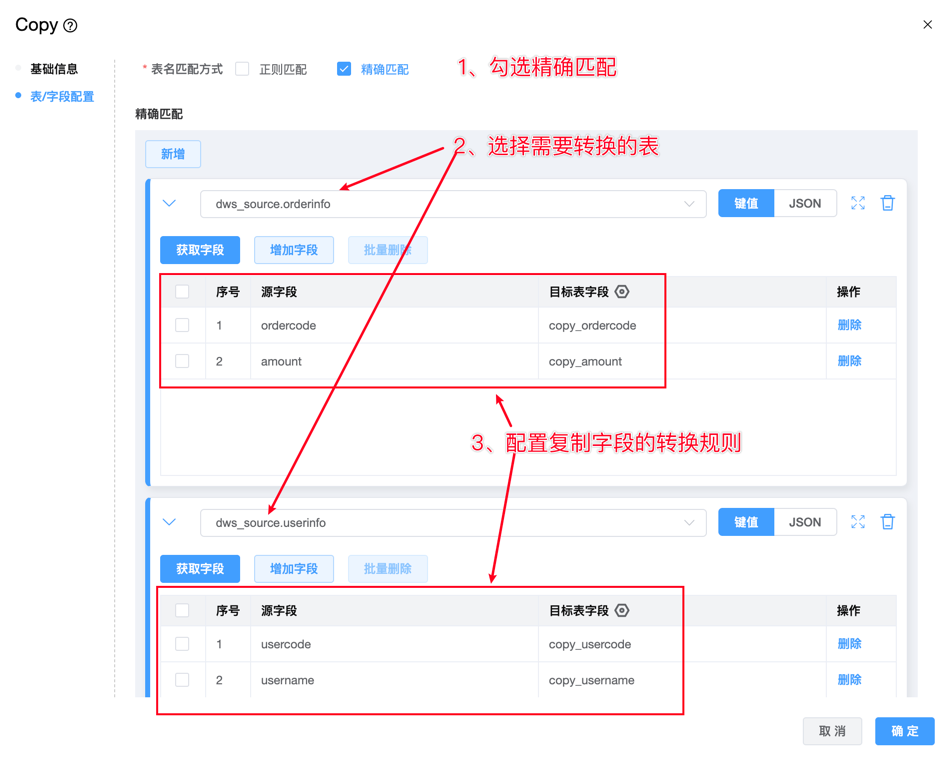Image resolution: width=946 pixels, height=758 pixels.
Task: Click 确定 to confirm
Action: tap(904, 731)
